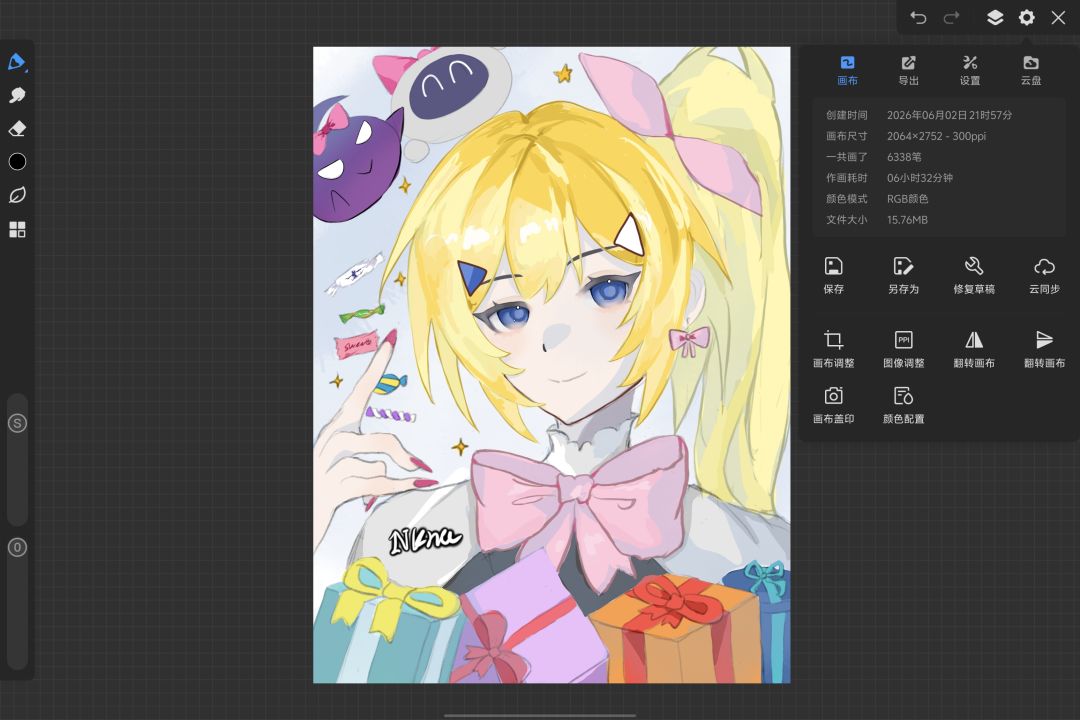Undo the last stroke
This screenshot has height=720, width=1080.
(x=918, y=17)
